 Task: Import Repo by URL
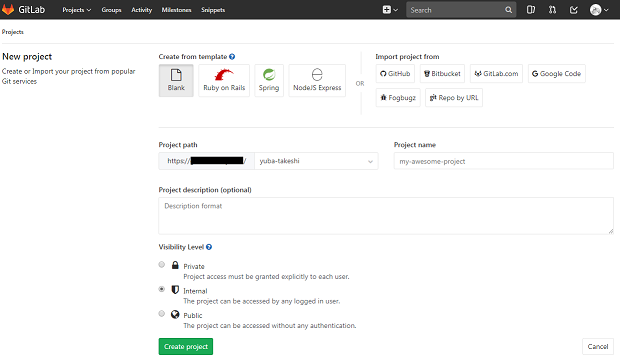454,98
